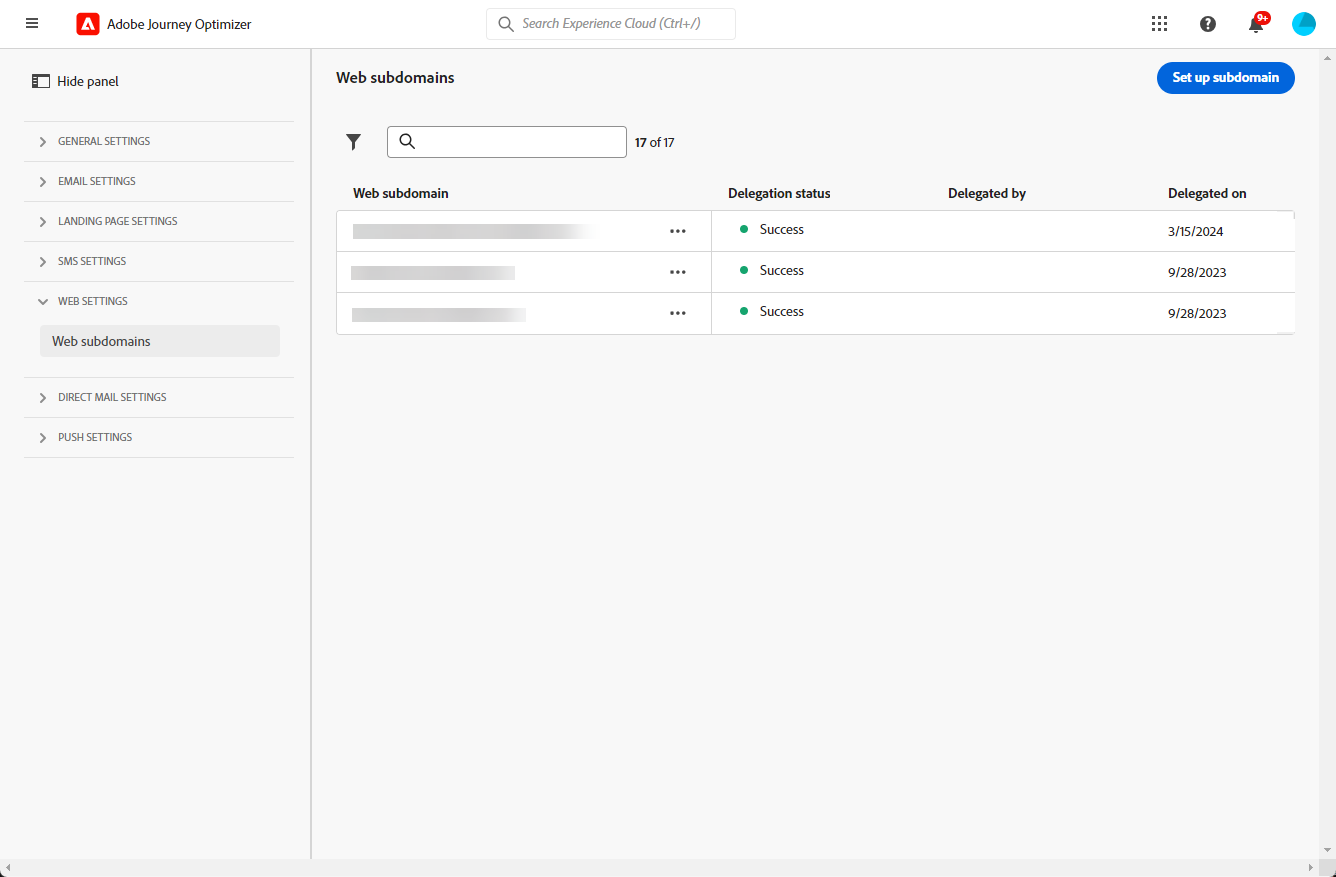Screen dimensions: 1336x877
Task: Open the user profile avatar
Action: (x=1303, y=24)
